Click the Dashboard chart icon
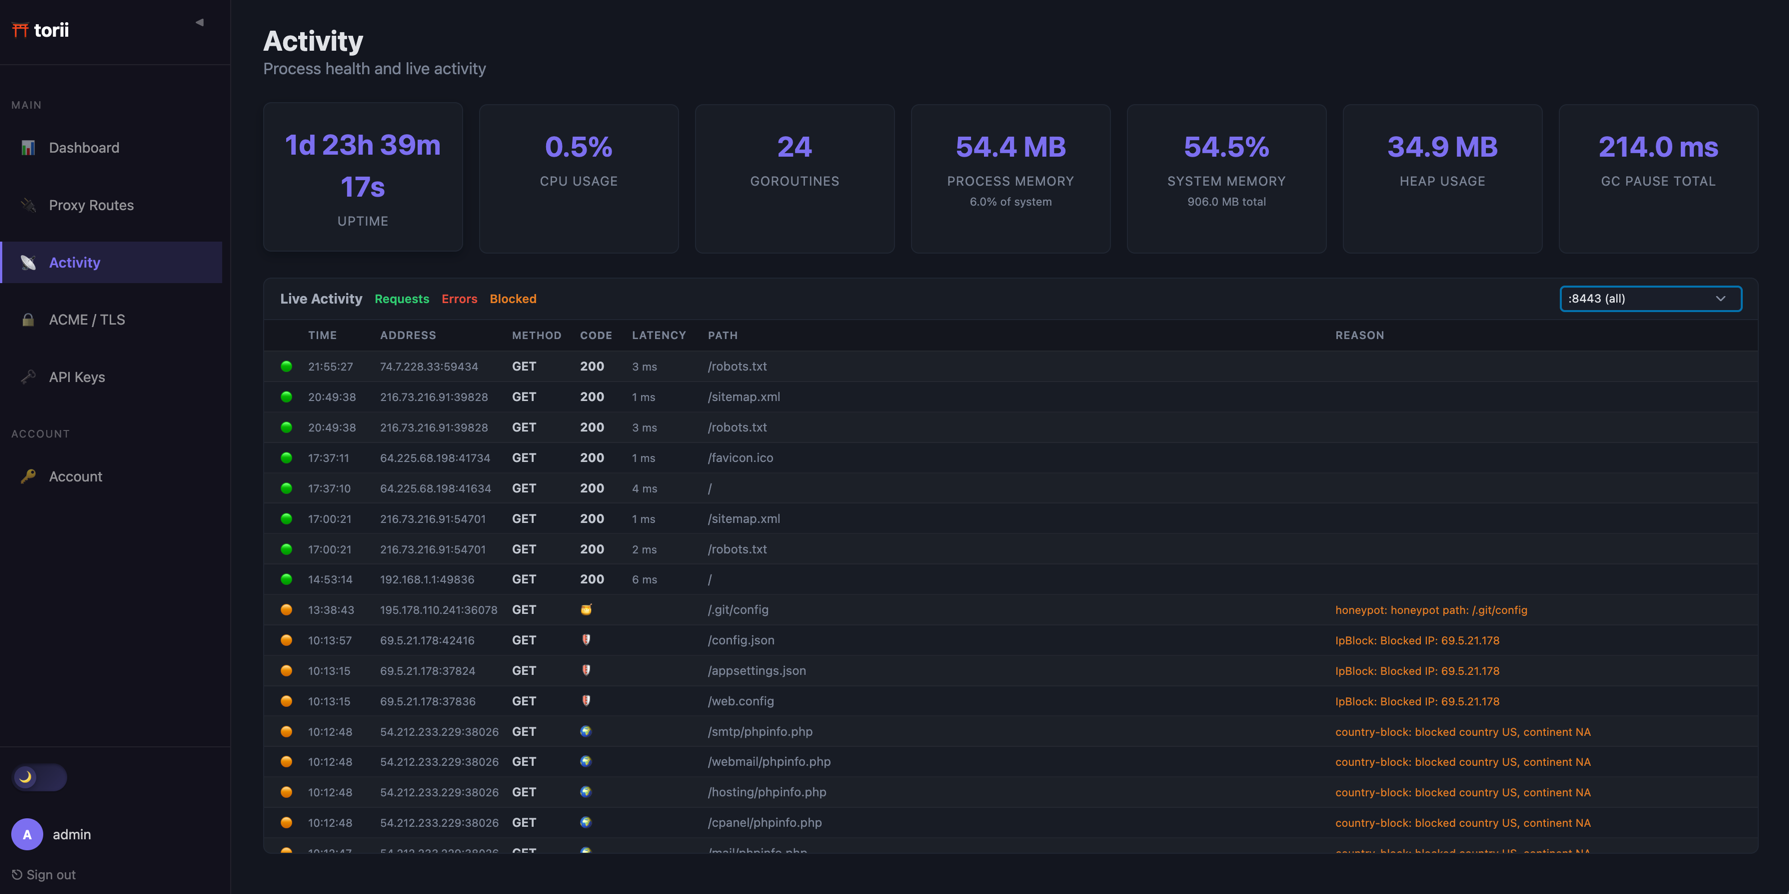Screen dimensions: 1789x894 (28, 148)
